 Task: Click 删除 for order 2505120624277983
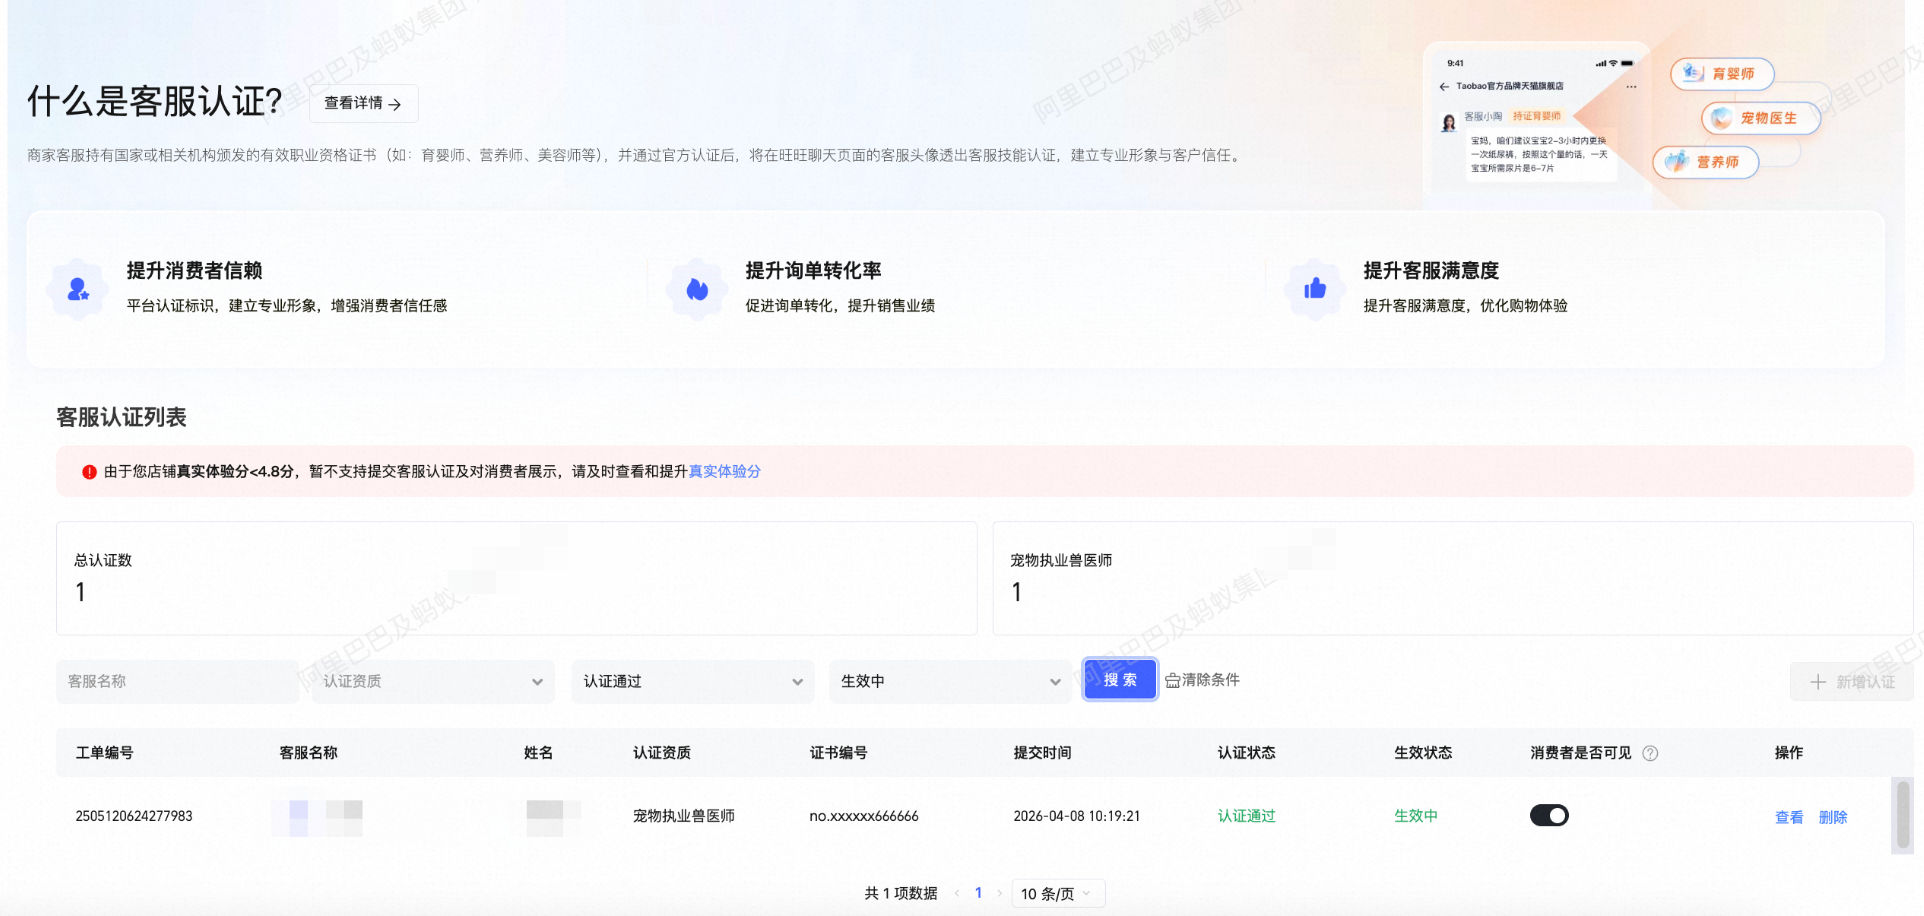tap(1833, 817)
